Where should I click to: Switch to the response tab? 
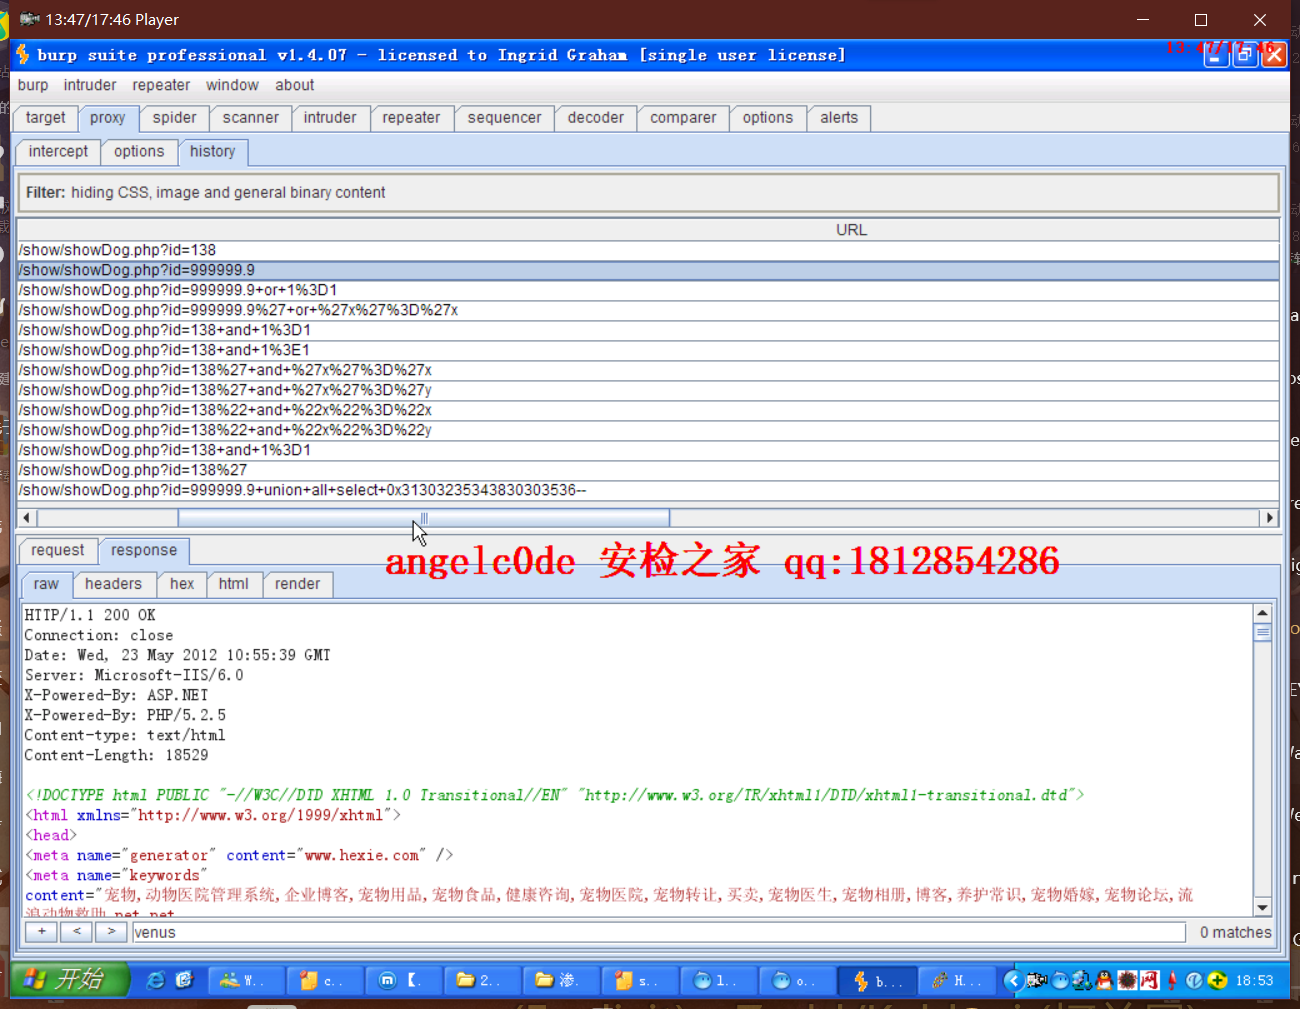pos(144,551)
